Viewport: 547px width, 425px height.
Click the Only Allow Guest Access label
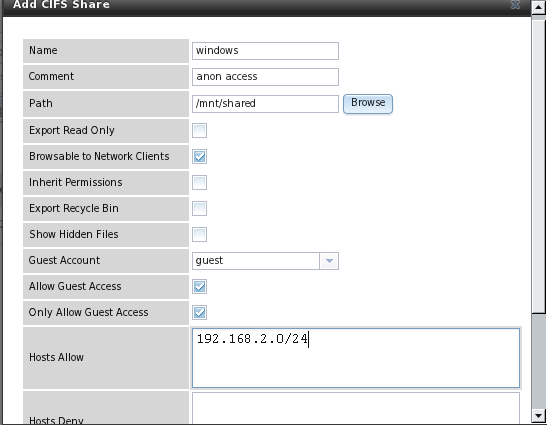tap(89, 312)
